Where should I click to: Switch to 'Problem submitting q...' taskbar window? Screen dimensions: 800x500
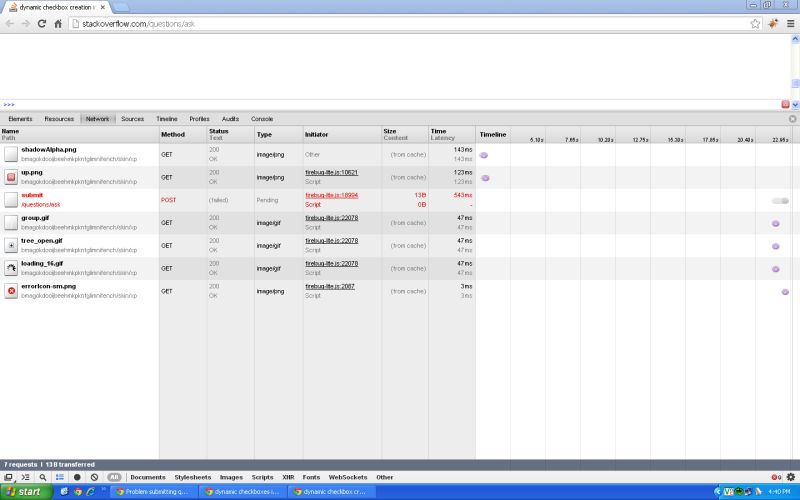pyautogui.click(x=155, y=491)
